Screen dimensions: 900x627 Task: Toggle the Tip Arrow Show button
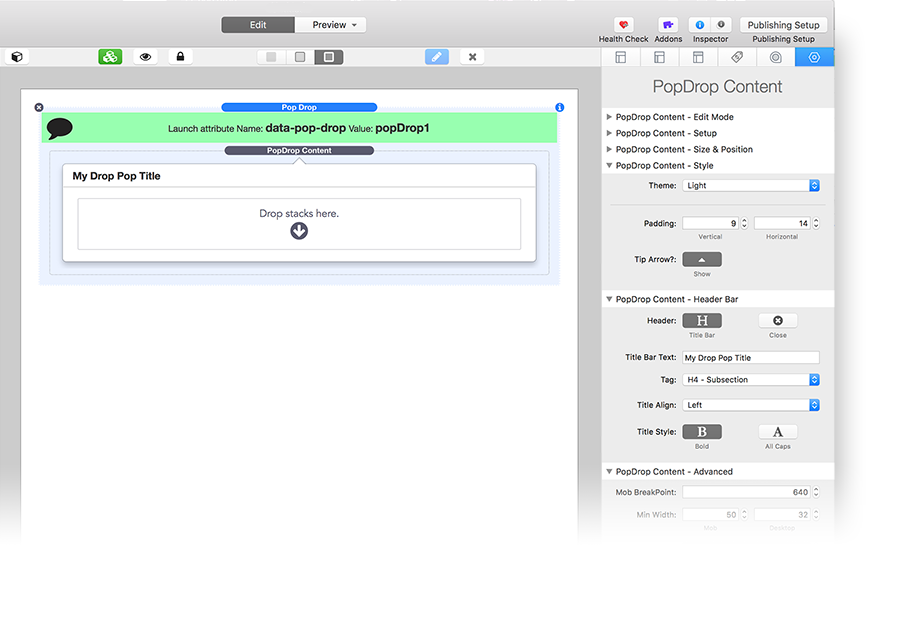701,259
